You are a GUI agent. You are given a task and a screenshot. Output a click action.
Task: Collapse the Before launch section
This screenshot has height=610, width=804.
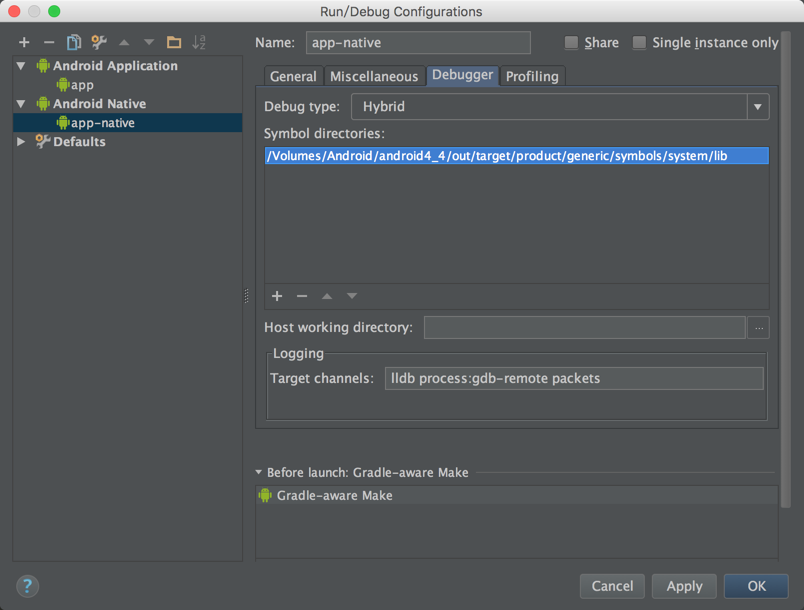pos(258,472)
